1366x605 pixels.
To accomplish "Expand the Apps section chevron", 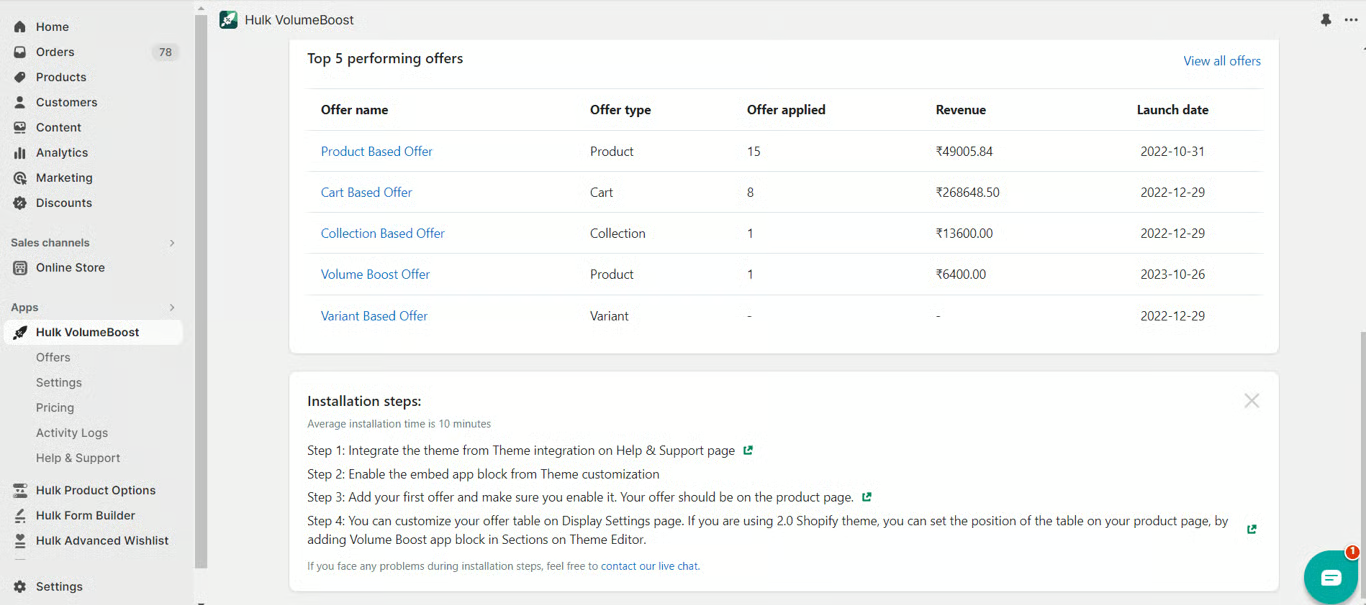I will tap(172, 308).
